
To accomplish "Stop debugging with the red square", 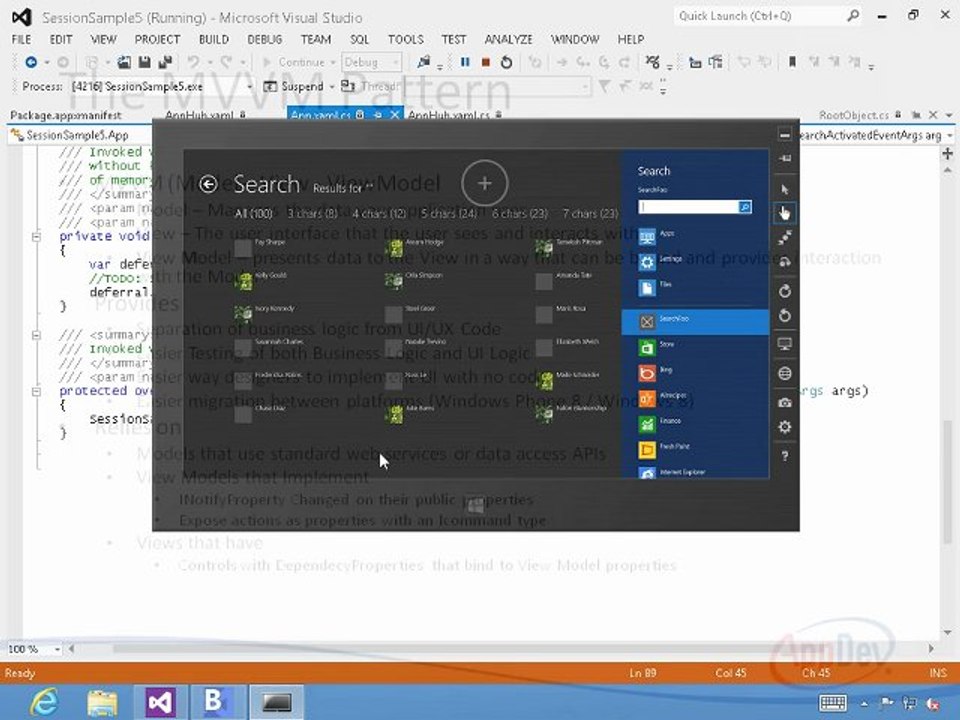I will [486, 62].
